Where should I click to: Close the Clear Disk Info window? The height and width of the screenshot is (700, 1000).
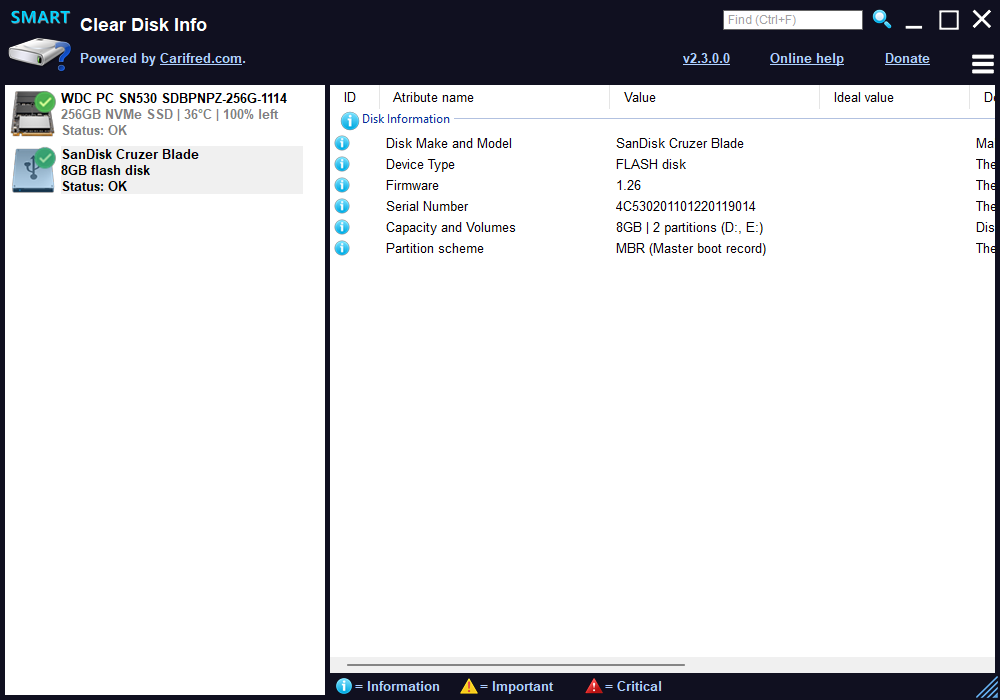(x=982, y=20)
